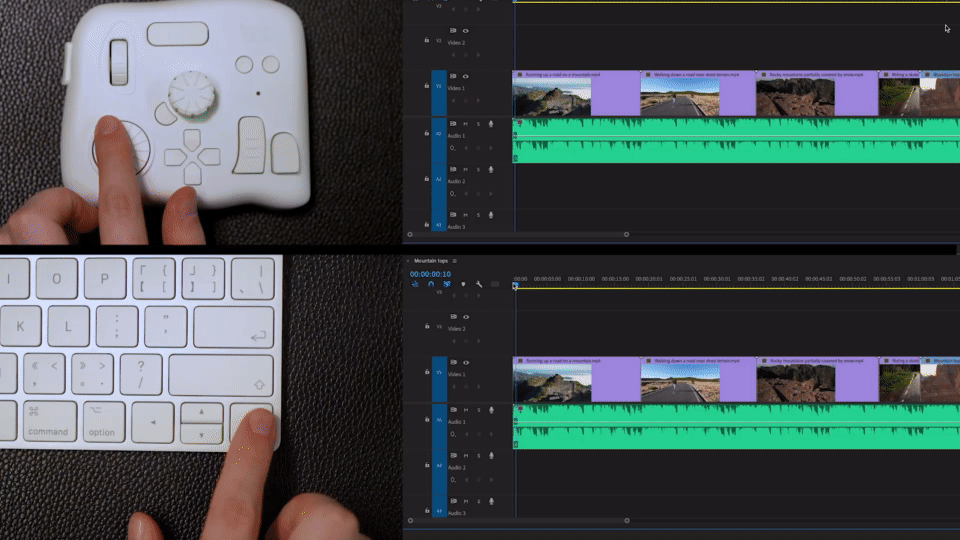Mute Audio 1 in Mountain tops timeline

click(x=466, y=410)
